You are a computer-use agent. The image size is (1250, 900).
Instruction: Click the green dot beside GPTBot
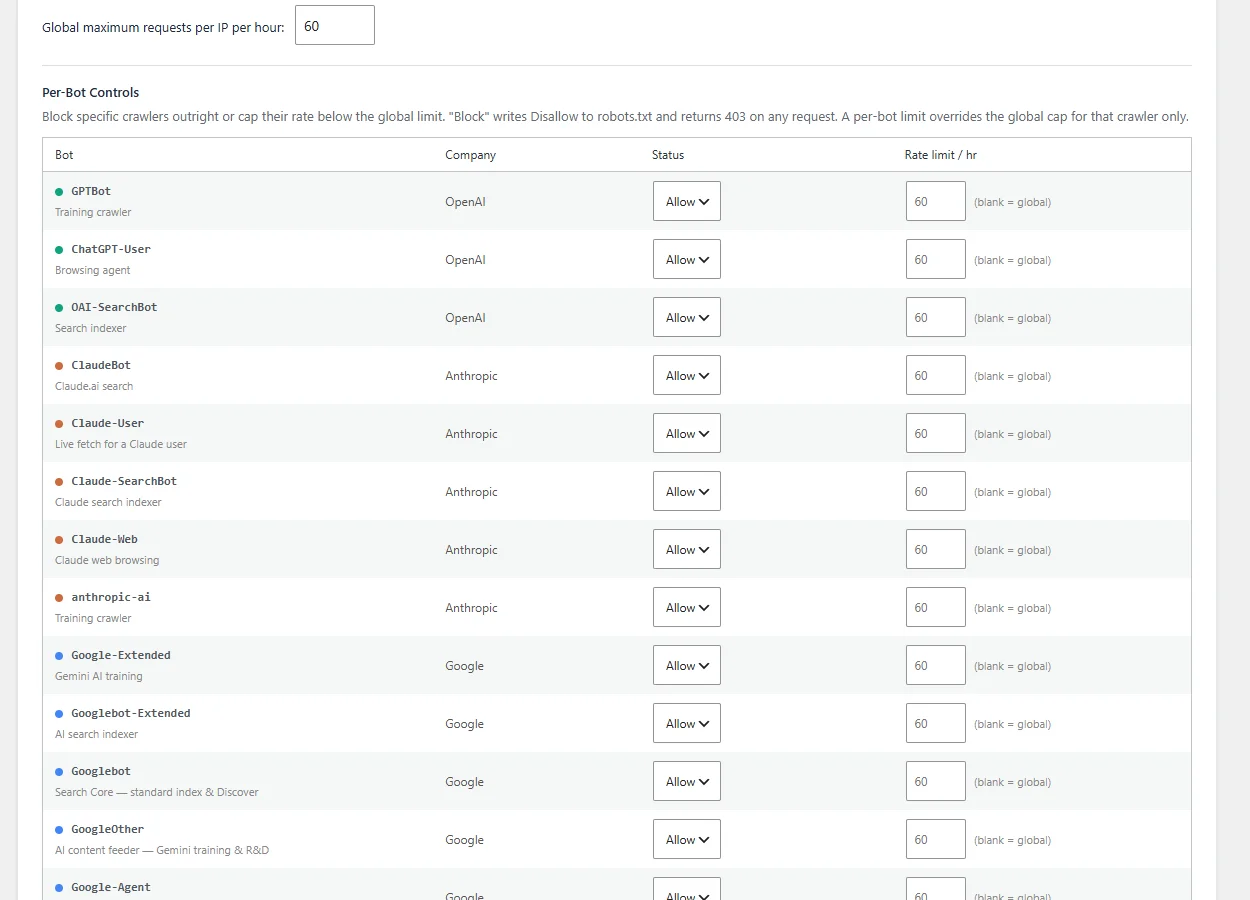point(59,192)
